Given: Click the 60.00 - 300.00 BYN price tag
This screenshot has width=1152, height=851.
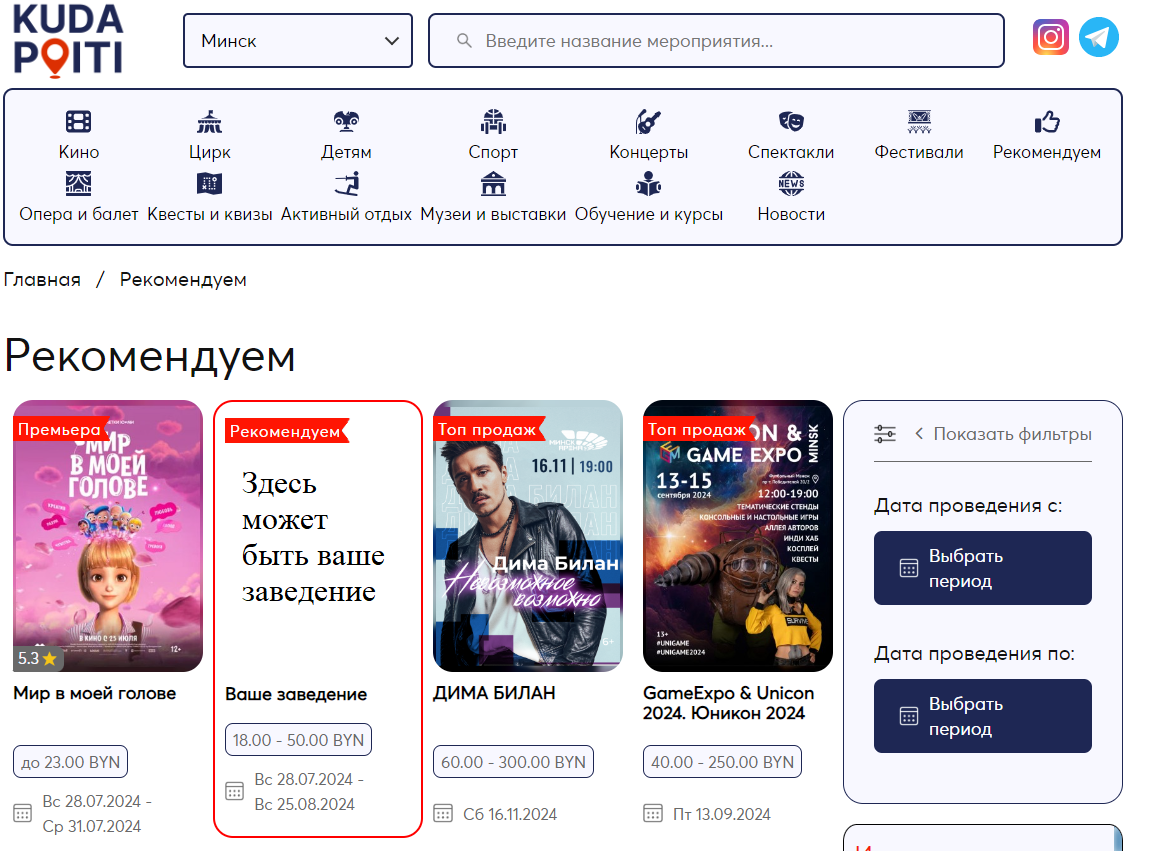Looking at the screenshot, I should (x=514, y=762).
